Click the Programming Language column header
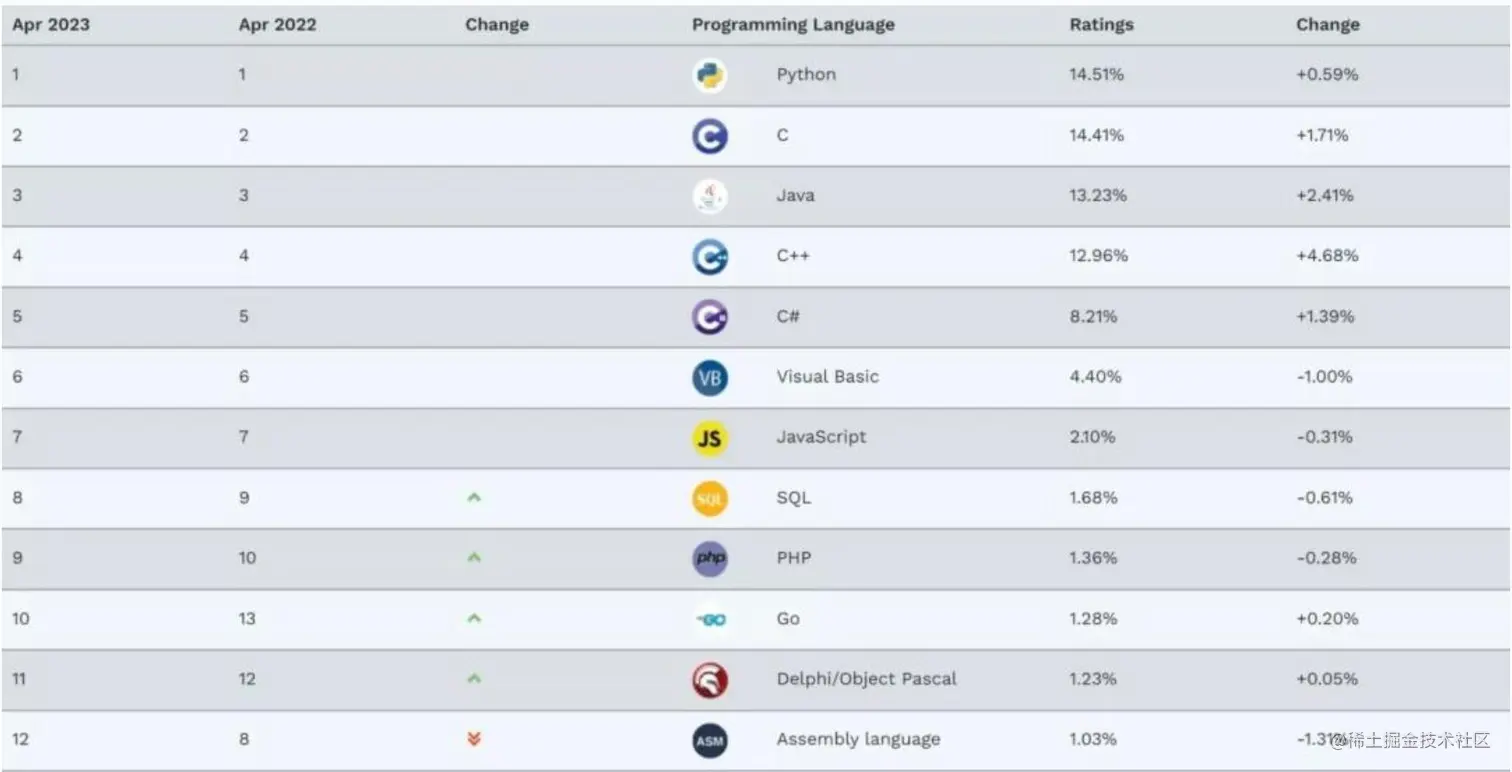The height and width of the screenshot is (772, 1512). tap(792, 25)
